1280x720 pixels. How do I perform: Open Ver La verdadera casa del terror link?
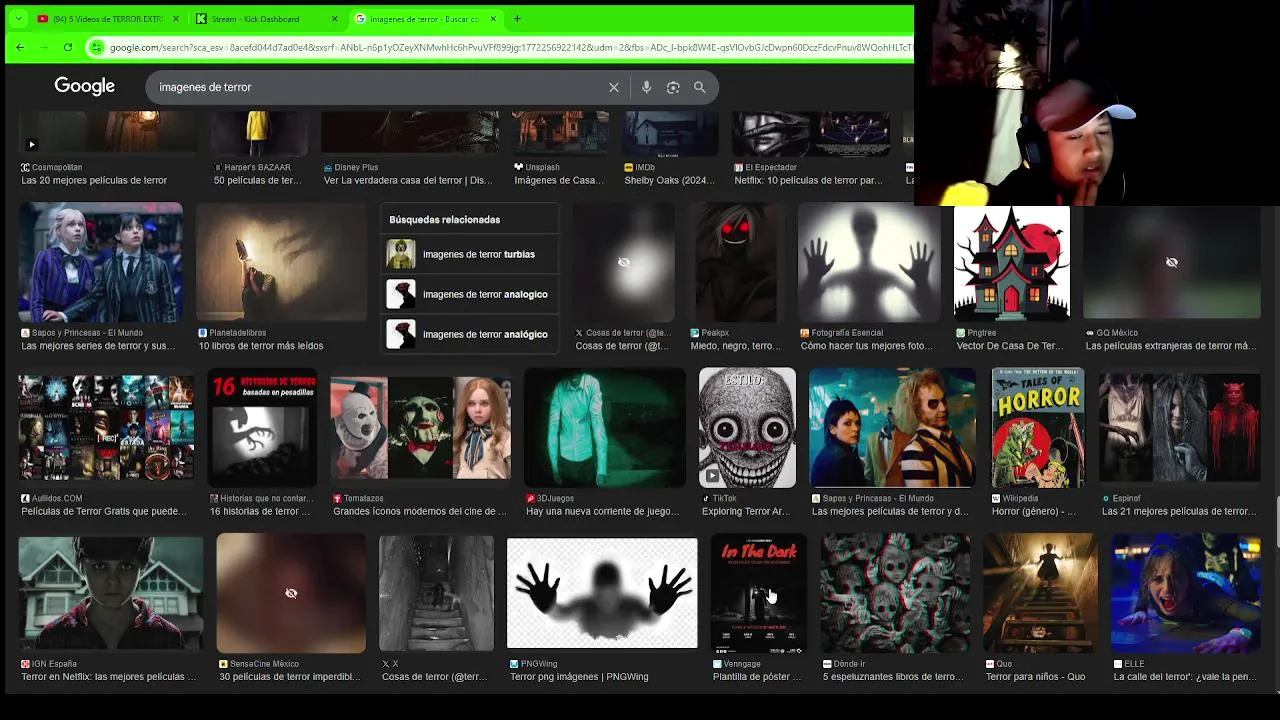click(408, 180)
